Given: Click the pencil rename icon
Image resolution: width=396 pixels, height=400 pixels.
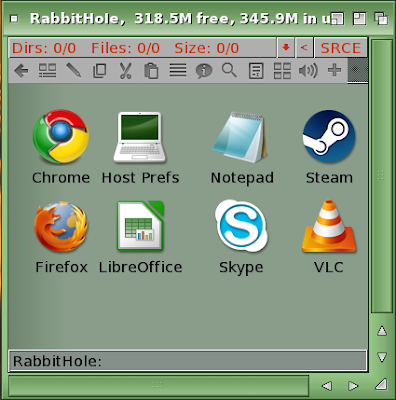Looking at the screenshot, I should click(74, 70).
